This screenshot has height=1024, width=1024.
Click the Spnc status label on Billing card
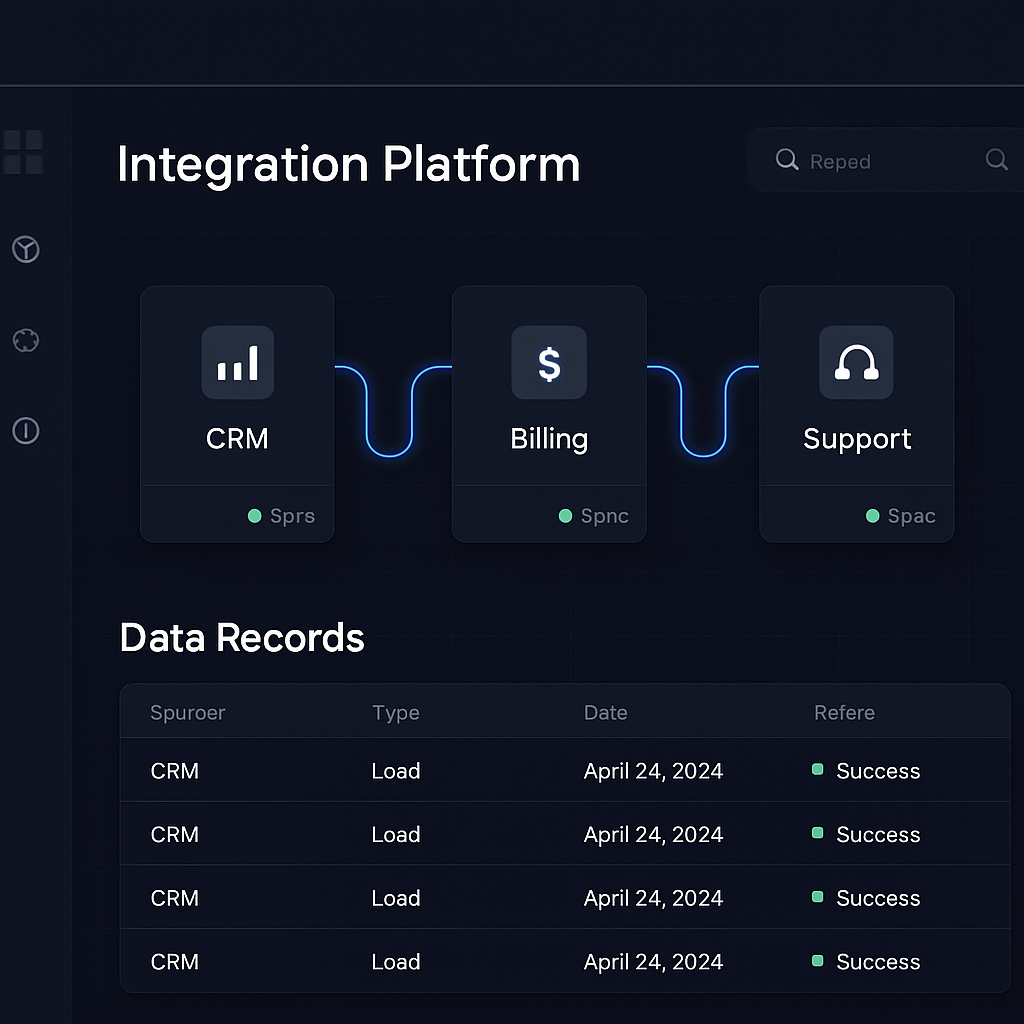pyautogui.click(x=605, y=517)
